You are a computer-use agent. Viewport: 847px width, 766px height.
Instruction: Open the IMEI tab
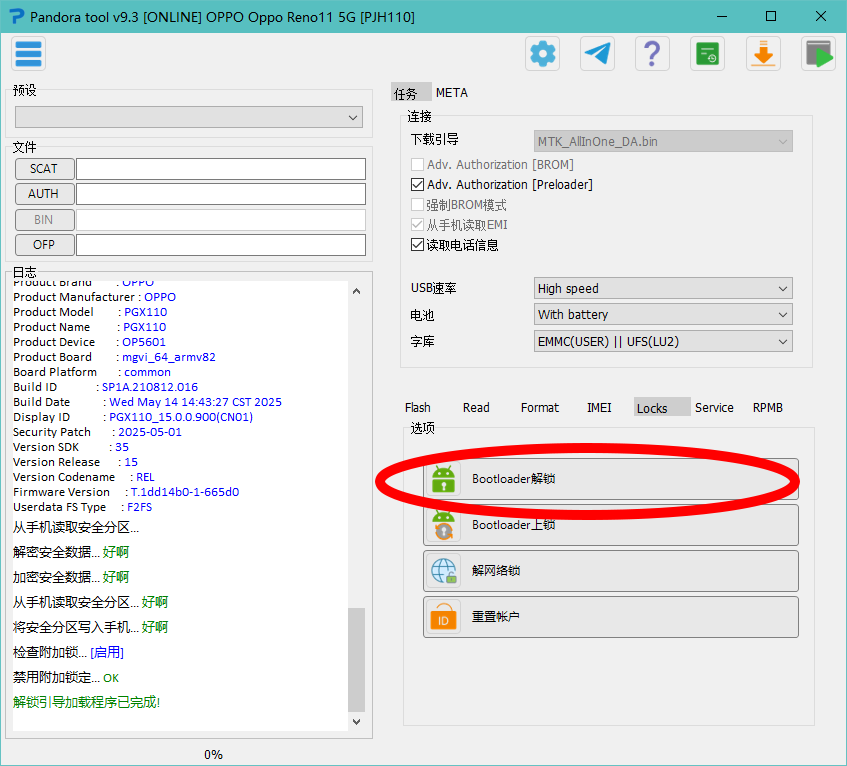(599, 407)
